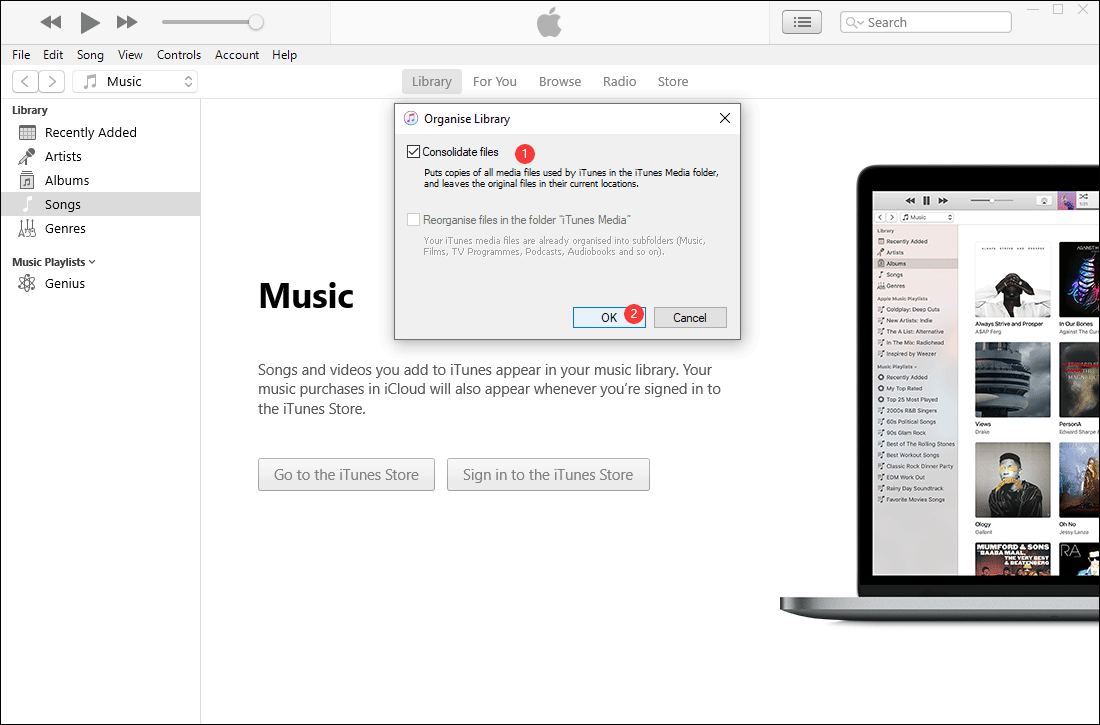Switch to the Library tab
The width and height of the screenshot is (1100, 725).
click(x=431, y=81)
